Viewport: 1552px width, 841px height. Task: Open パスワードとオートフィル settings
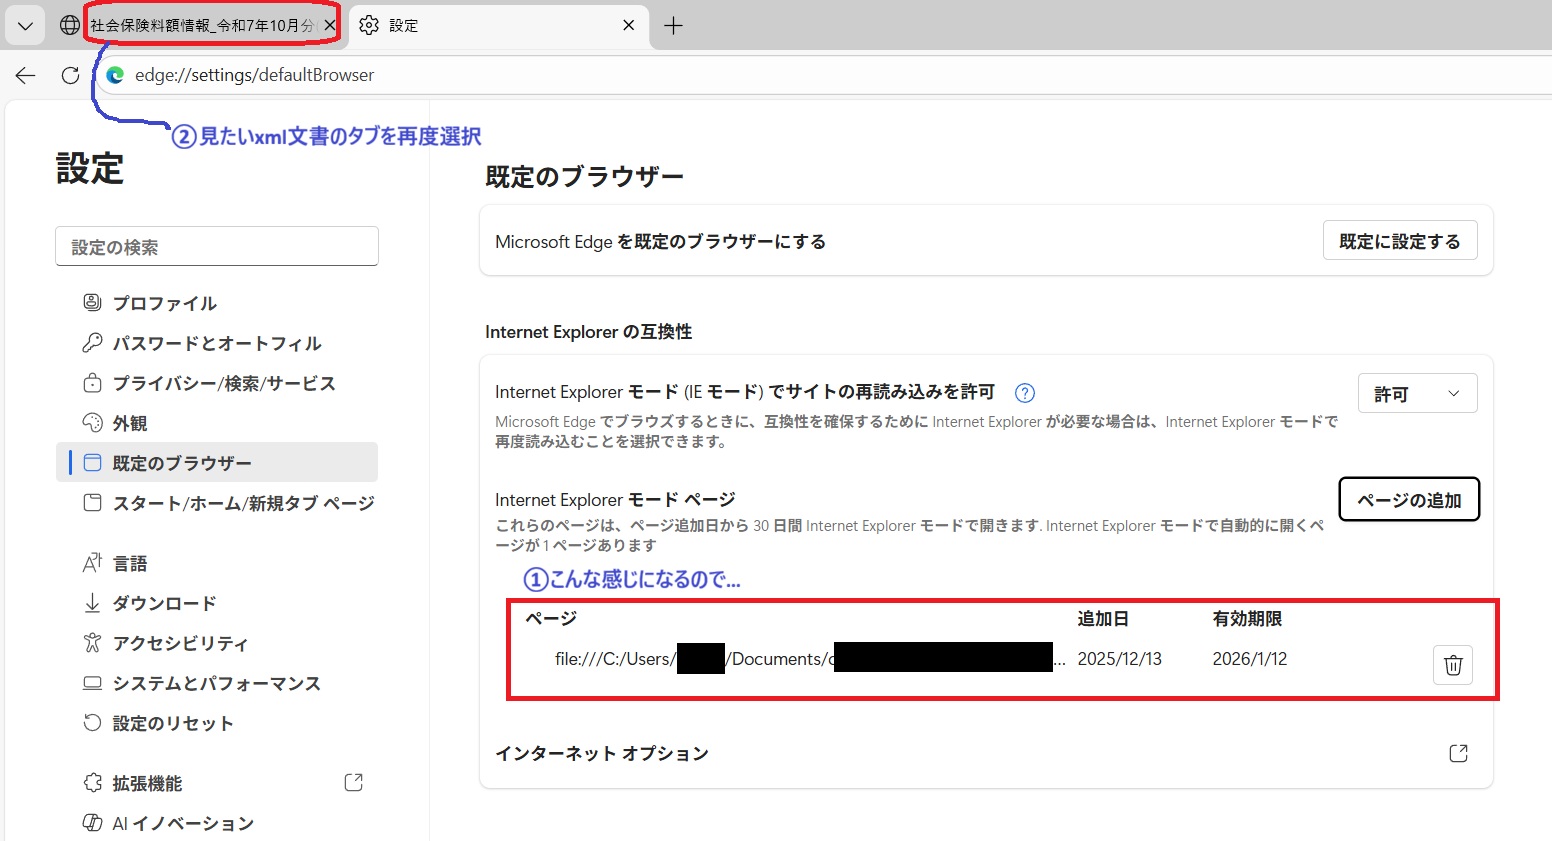216,343
